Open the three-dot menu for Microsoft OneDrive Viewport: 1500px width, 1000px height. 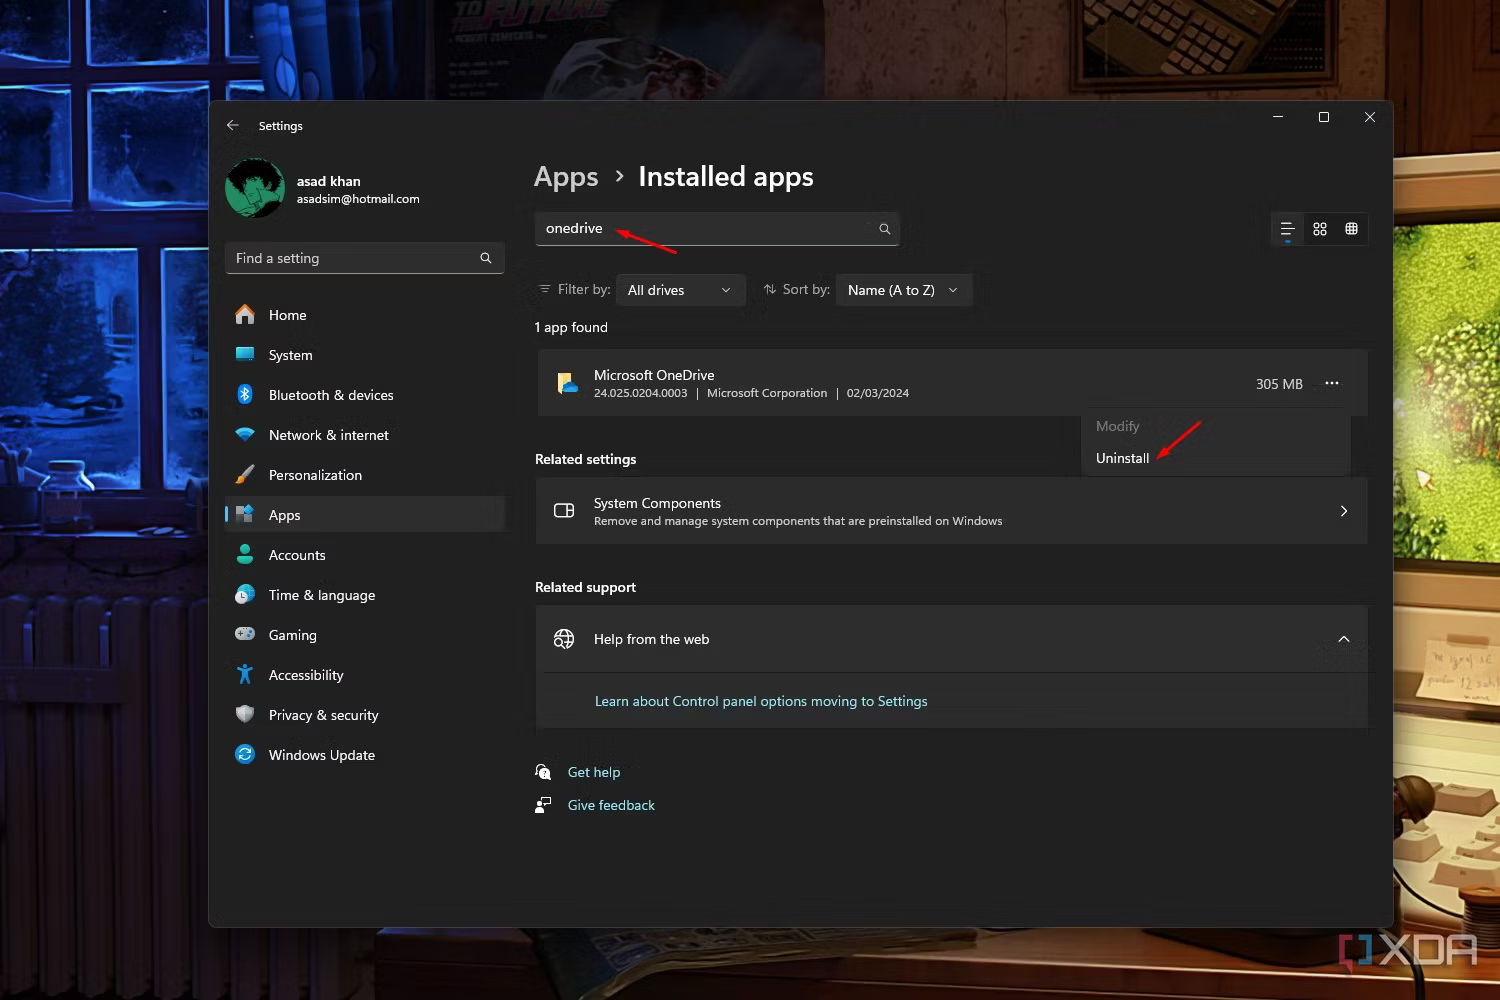point(1332,383)
